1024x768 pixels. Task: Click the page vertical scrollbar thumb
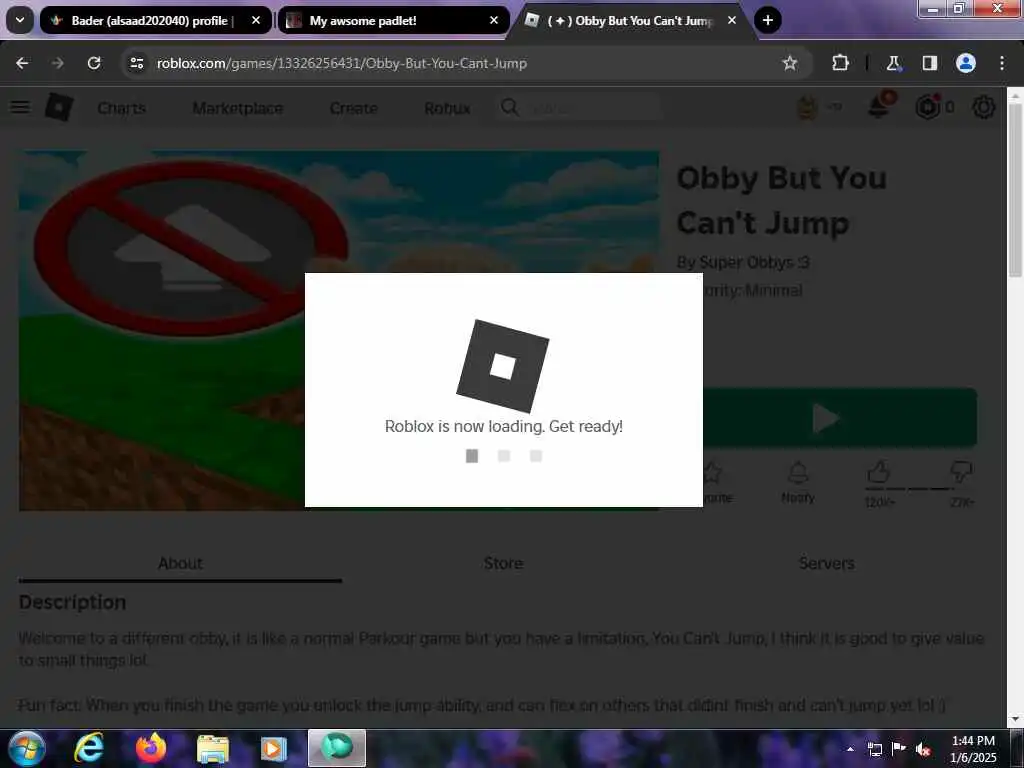click(1015, 189)
